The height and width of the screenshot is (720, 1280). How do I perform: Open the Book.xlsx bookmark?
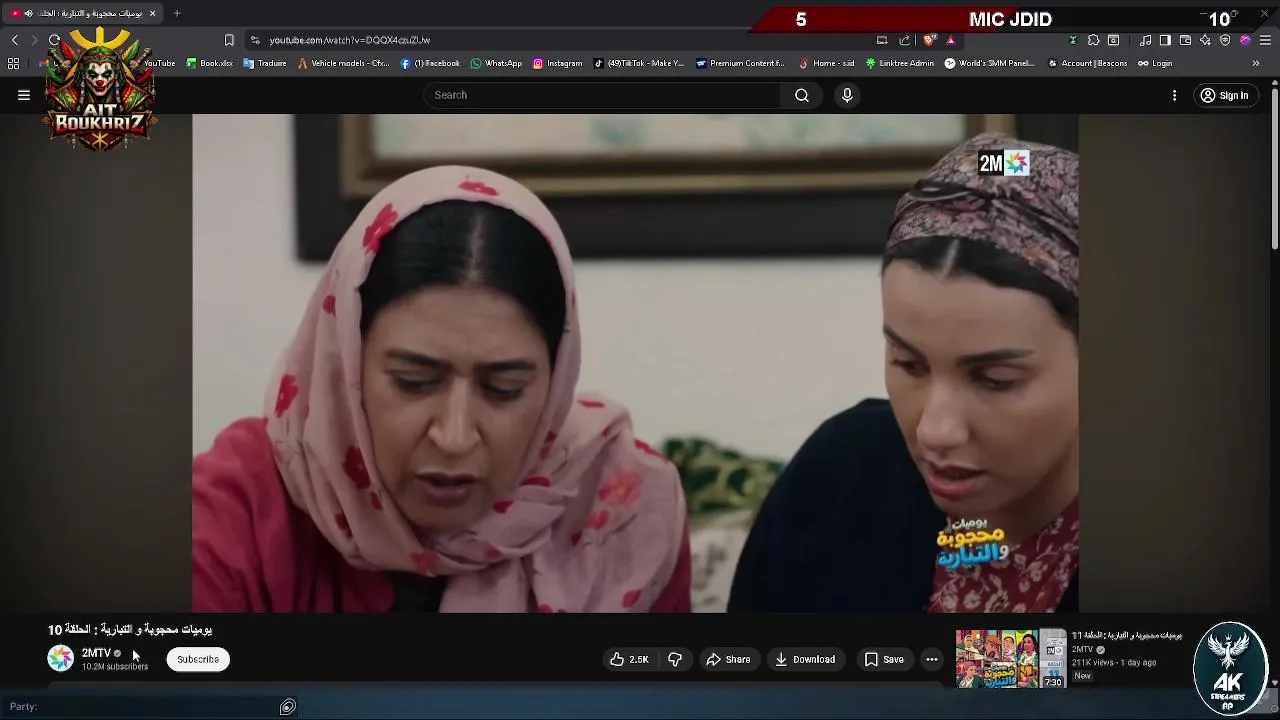[x=209, y=63]
